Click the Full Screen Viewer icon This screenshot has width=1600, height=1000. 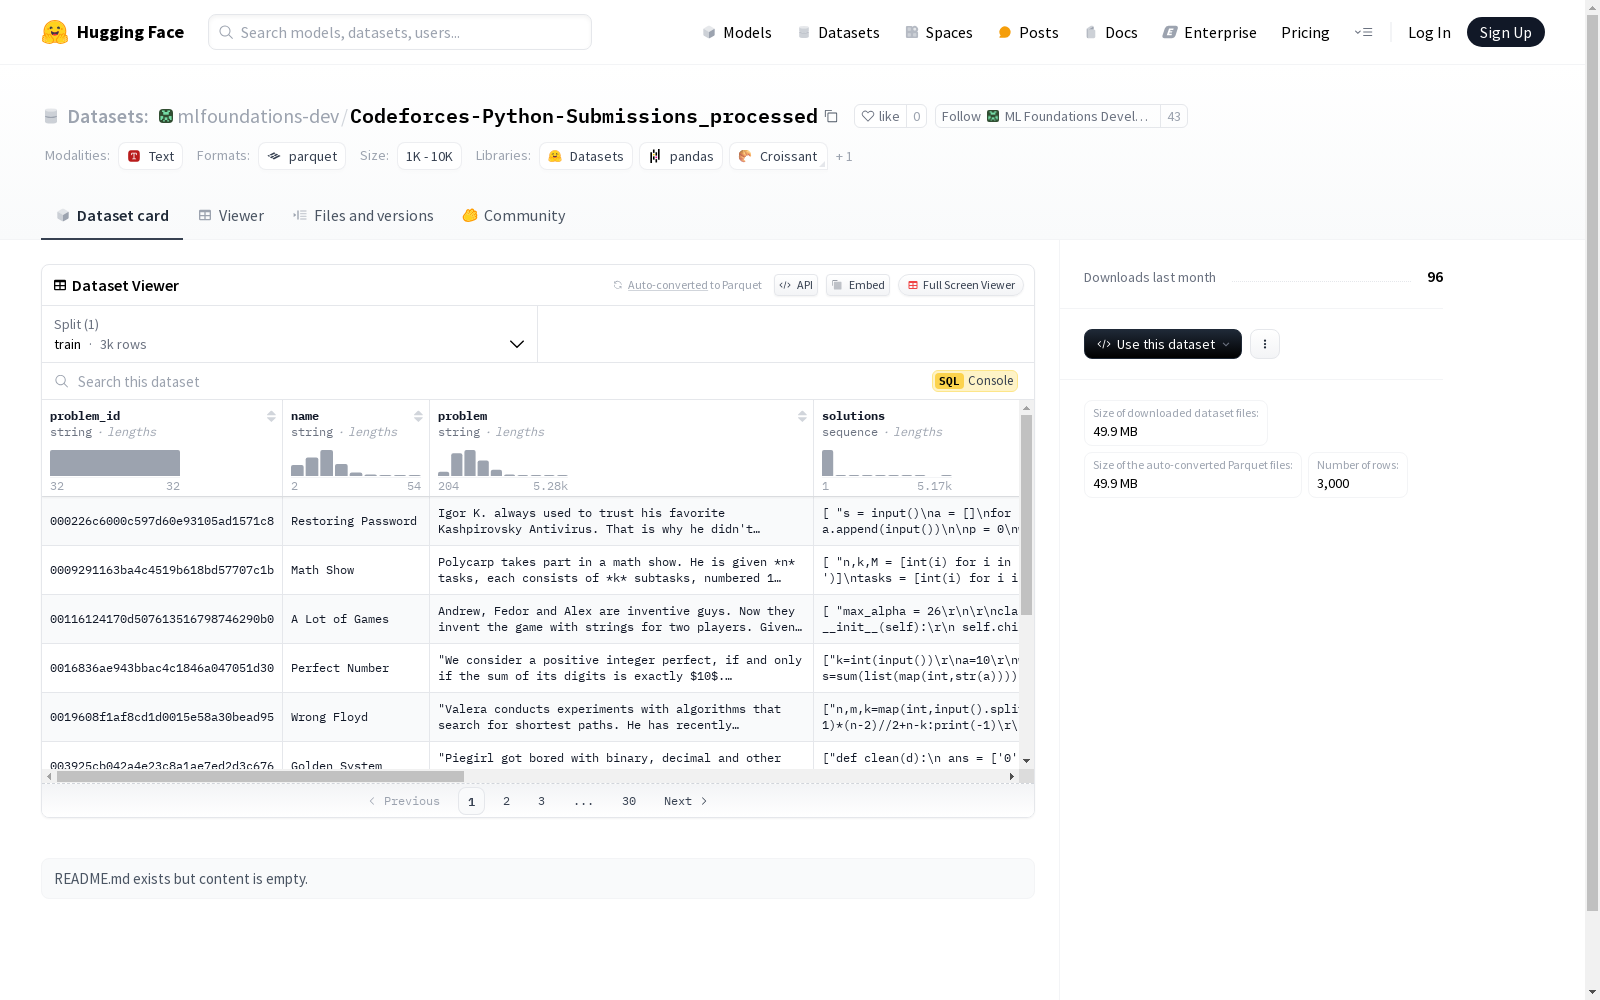(x=959, y=285)
